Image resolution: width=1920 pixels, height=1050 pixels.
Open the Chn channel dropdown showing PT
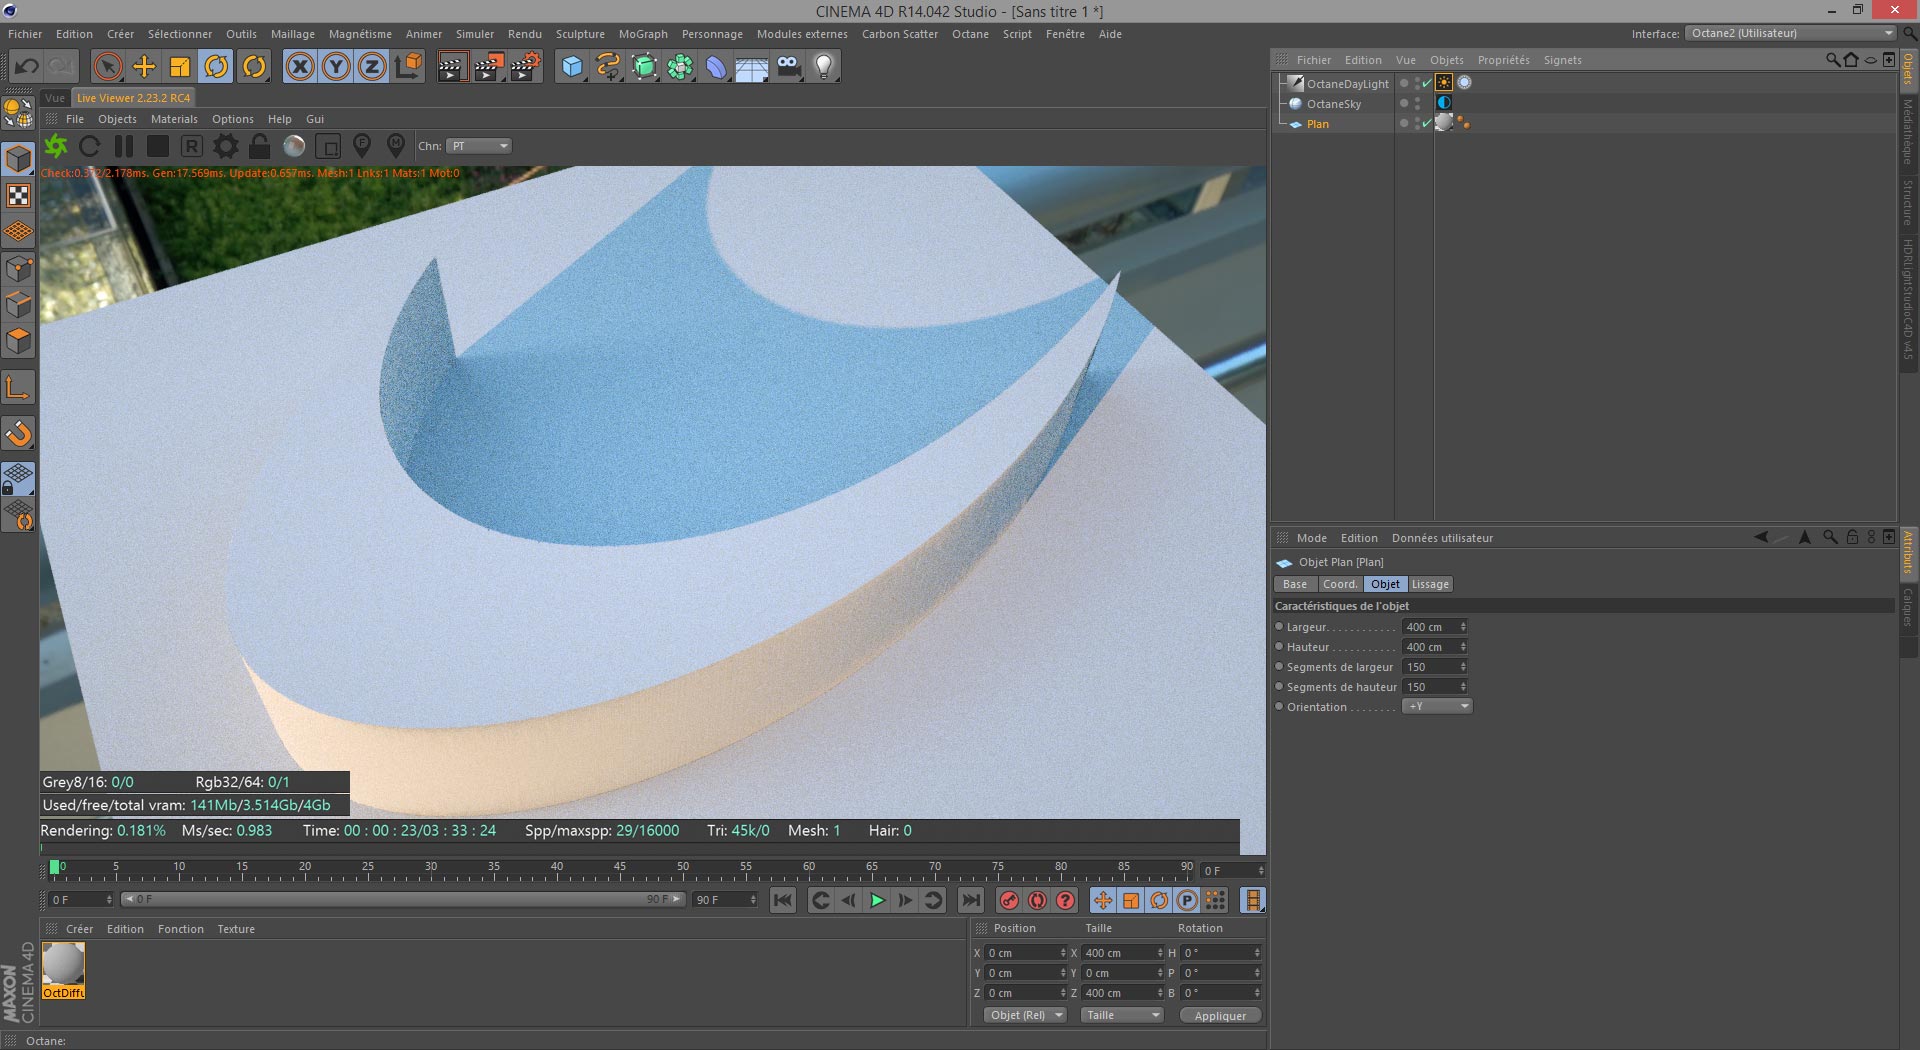click(479, 146)
